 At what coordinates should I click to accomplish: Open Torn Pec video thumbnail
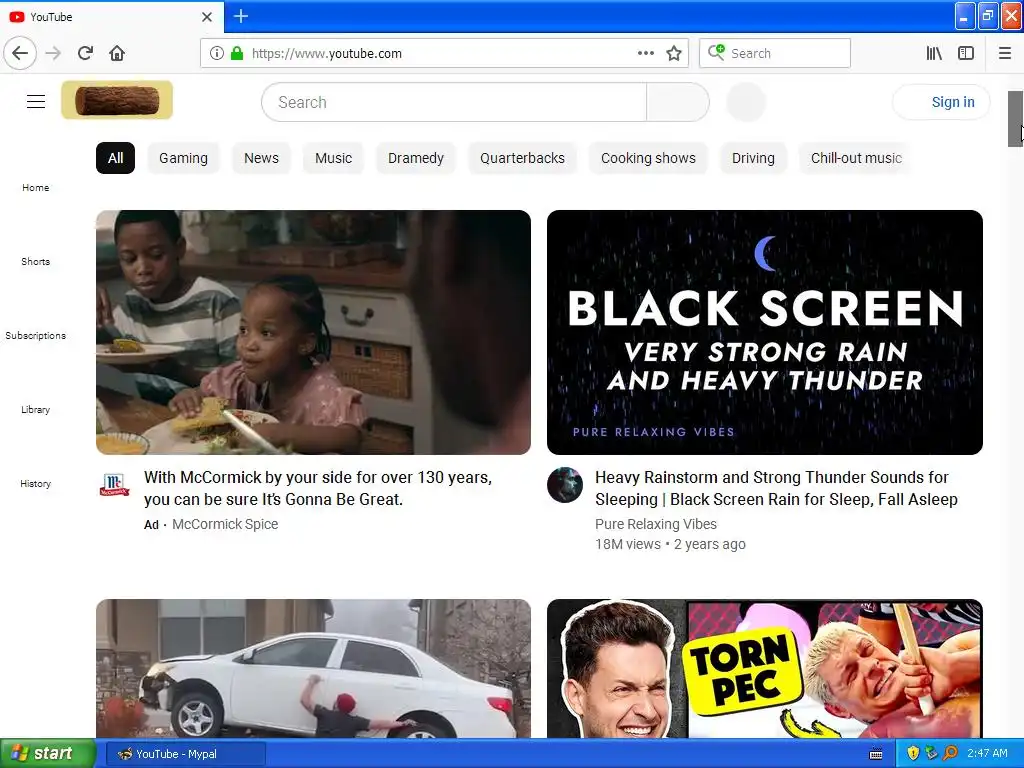[x=765, y=669]
